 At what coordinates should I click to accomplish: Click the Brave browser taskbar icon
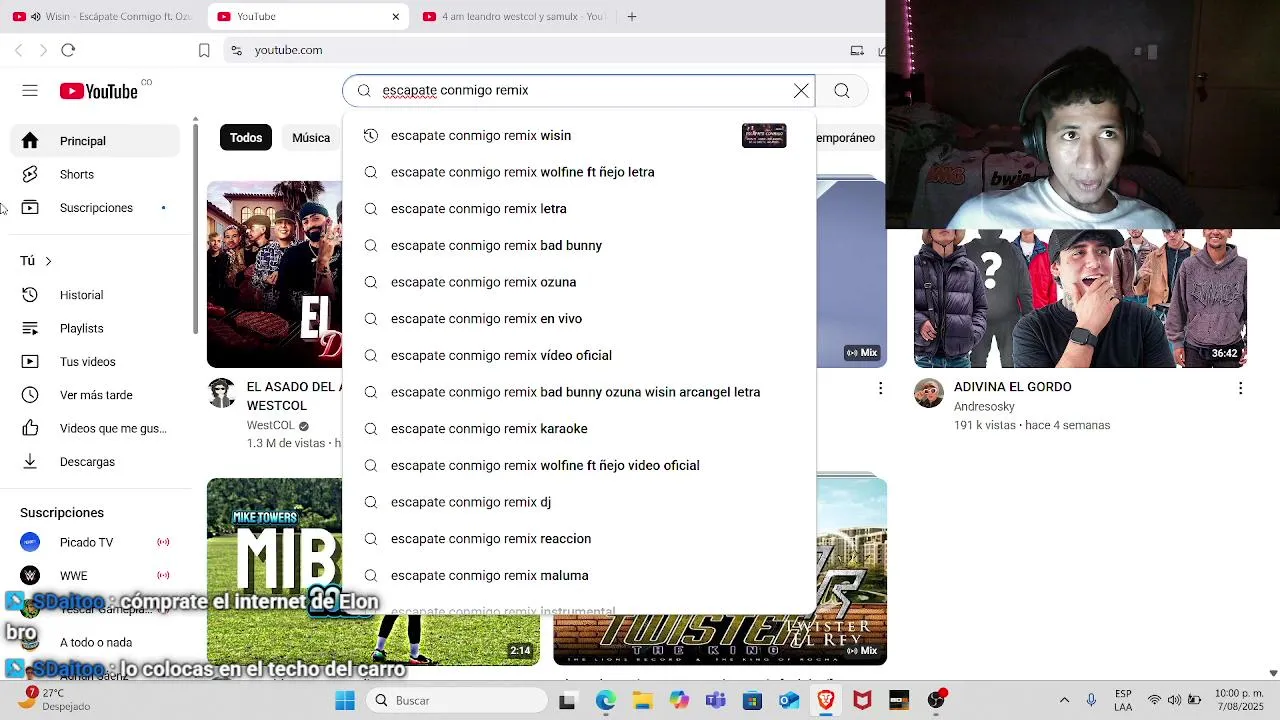826,700
